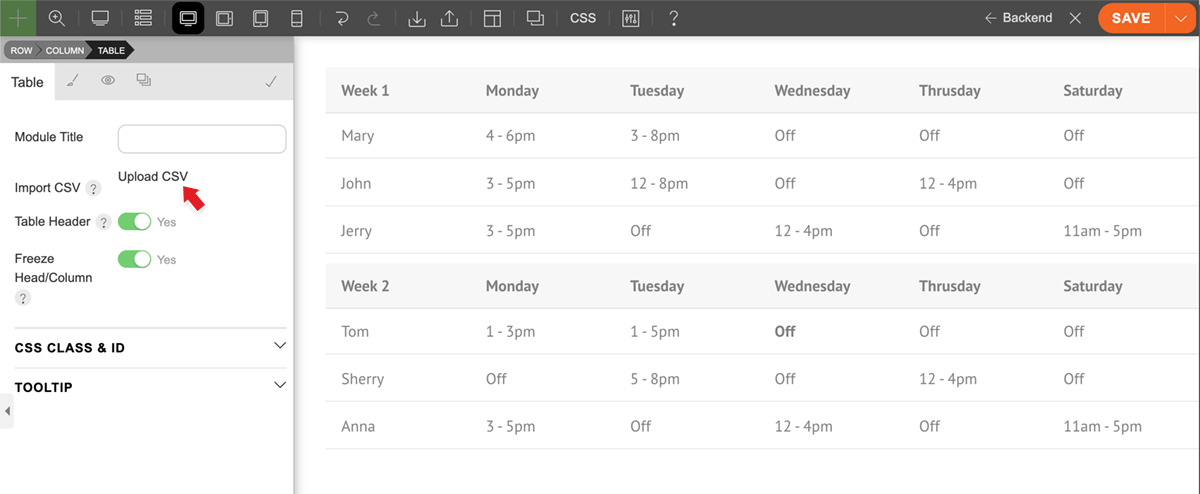Select the Sherry row name cell
The image size is (1200, 494).
click(x=362, y=379)
